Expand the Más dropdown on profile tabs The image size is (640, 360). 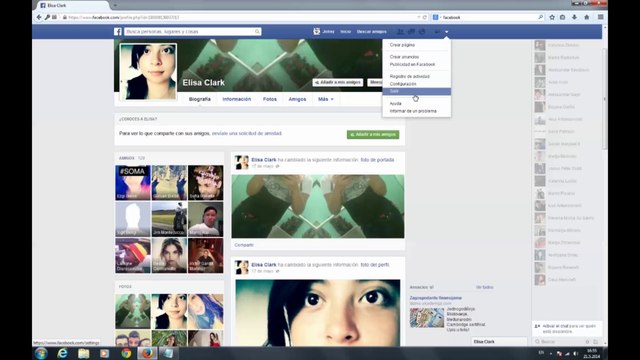326,99
